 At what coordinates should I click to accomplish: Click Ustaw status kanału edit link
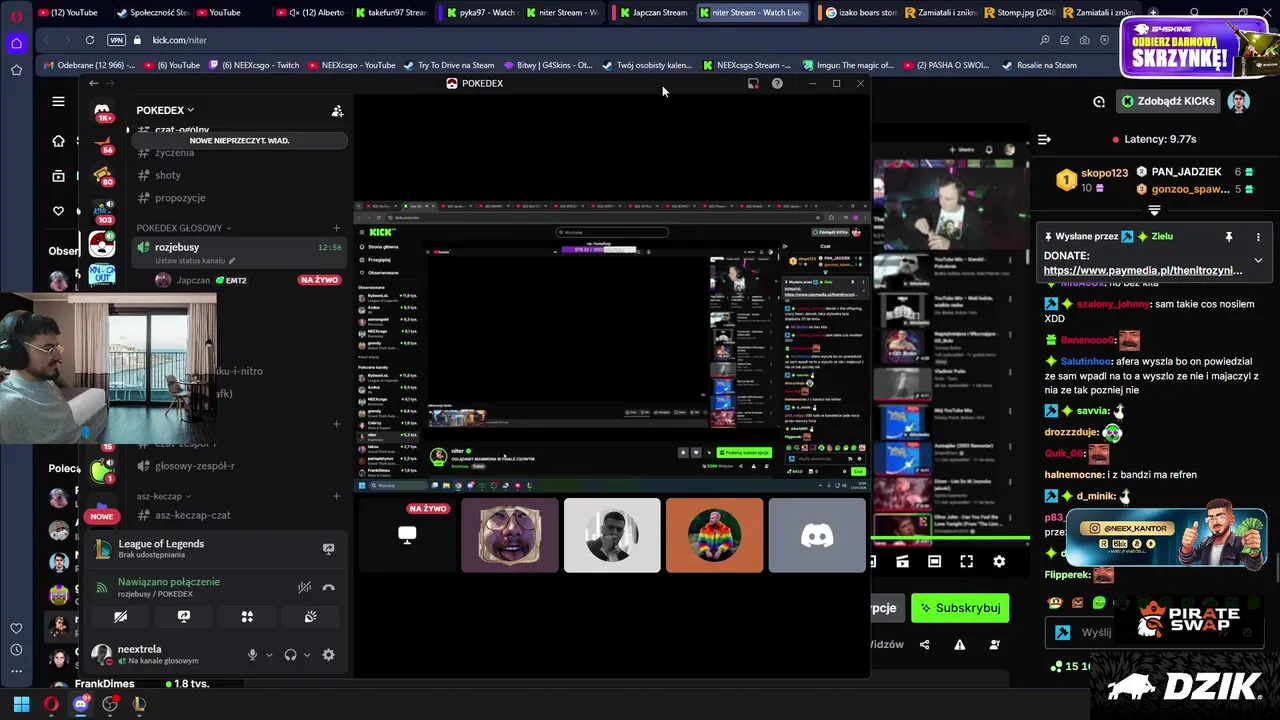tap(195, 261)
